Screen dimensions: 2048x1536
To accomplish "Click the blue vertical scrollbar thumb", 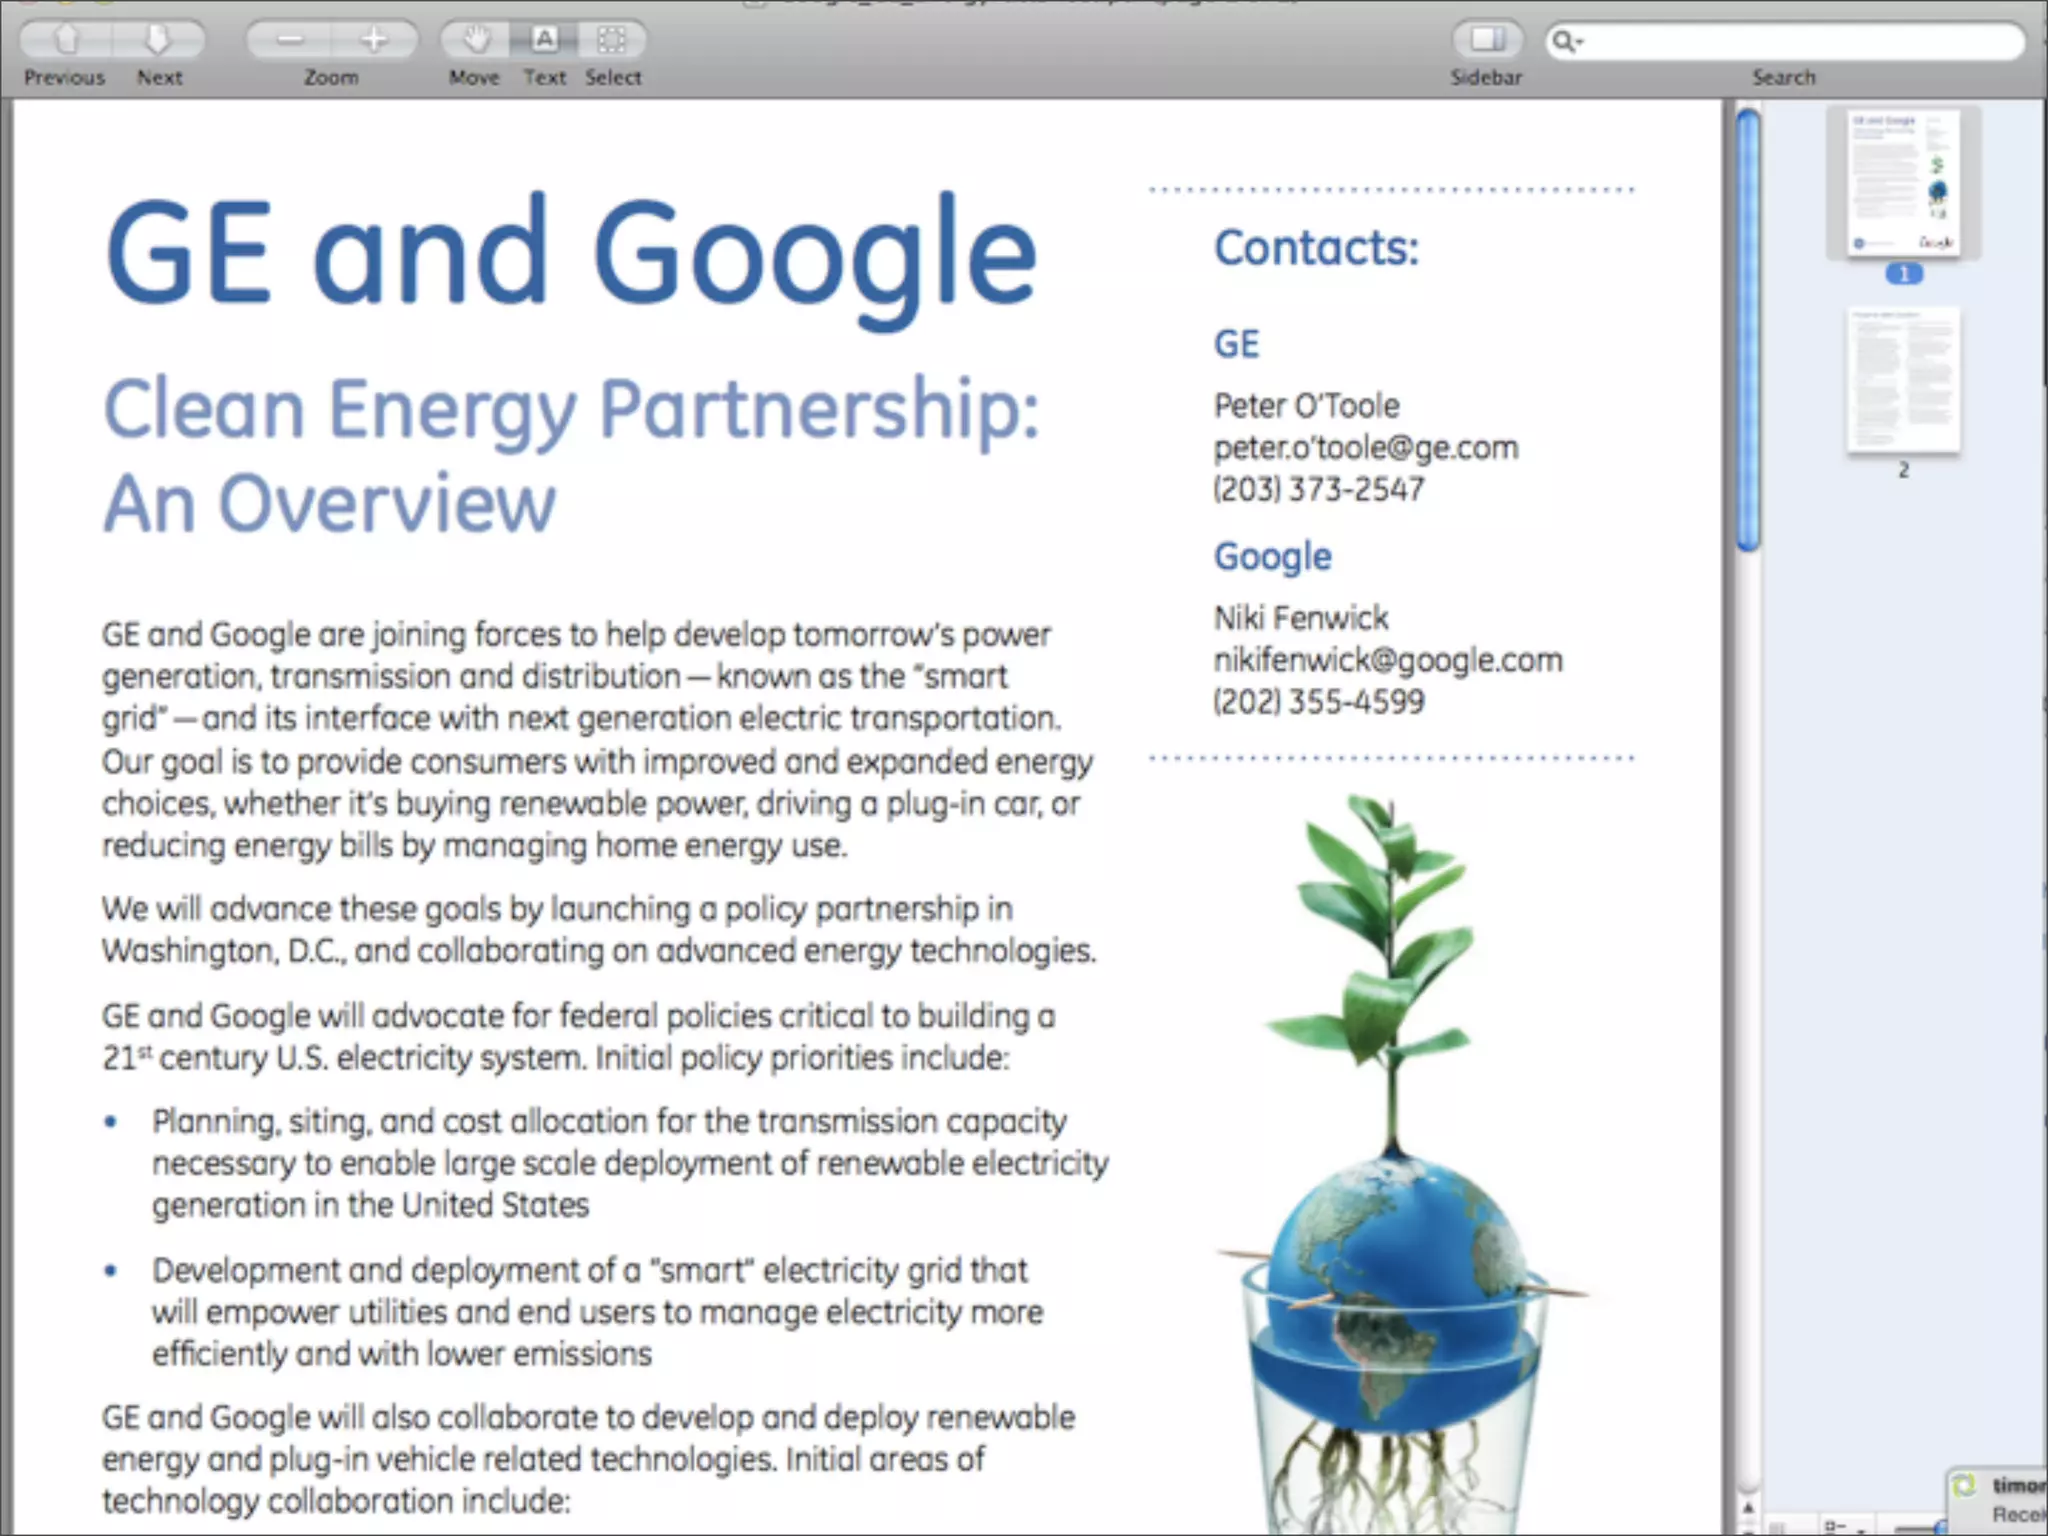I will pyautogui.click(x=1748, y=330).
